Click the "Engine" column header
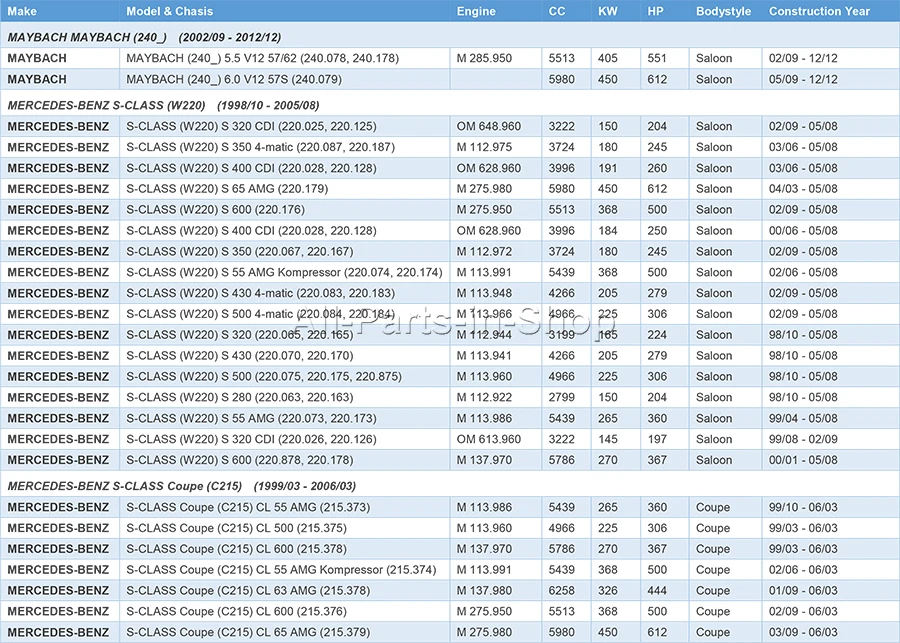This screenshot has width=900, height=643. 476,11
